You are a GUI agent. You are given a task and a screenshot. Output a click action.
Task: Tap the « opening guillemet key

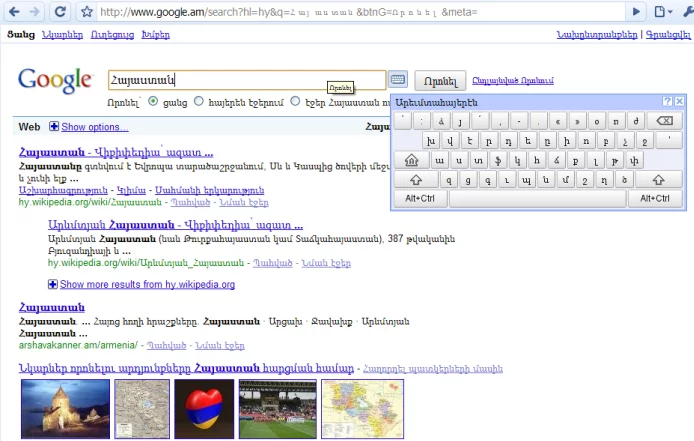558,121
